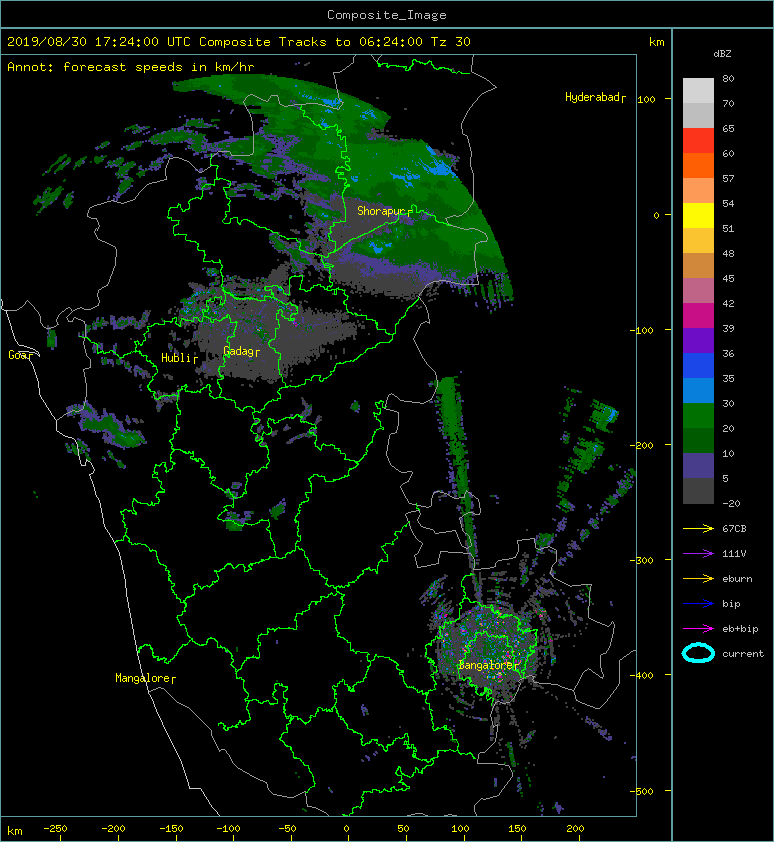The image size is (774, 842).
Task: Click the 'current' legend label
Action: tap(743, 654)
